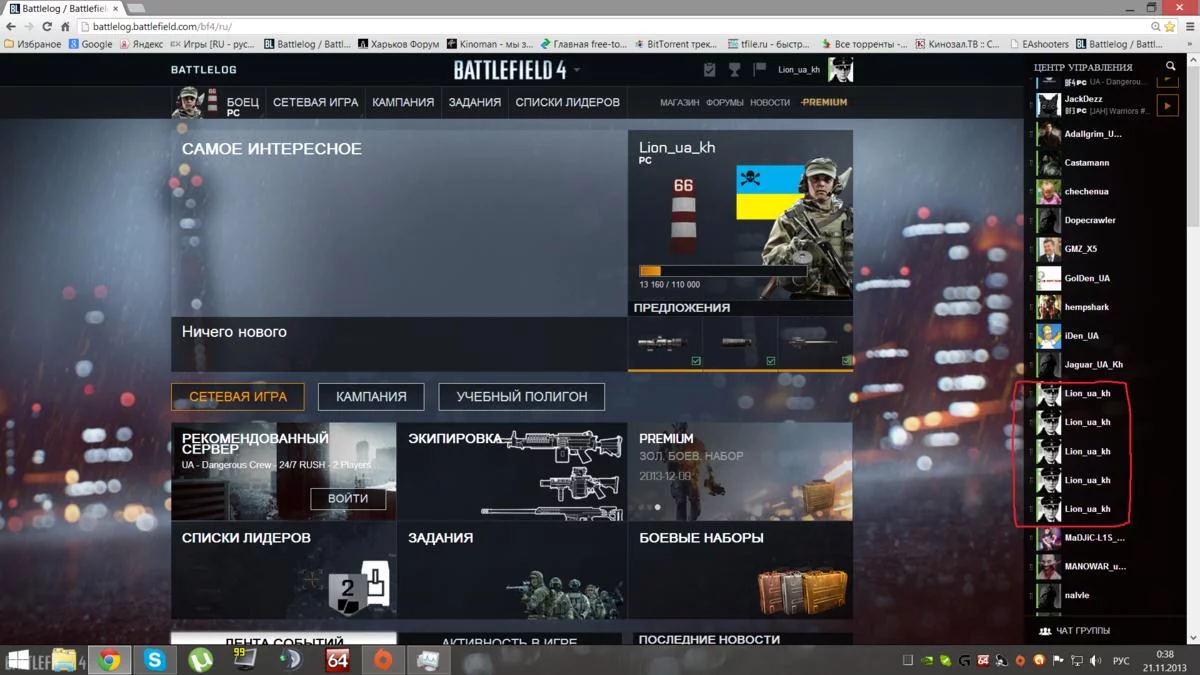This screenshot has height=675, width=1200.
Task: Bookmark this page with the star icon
Action: click(1170, 27)
